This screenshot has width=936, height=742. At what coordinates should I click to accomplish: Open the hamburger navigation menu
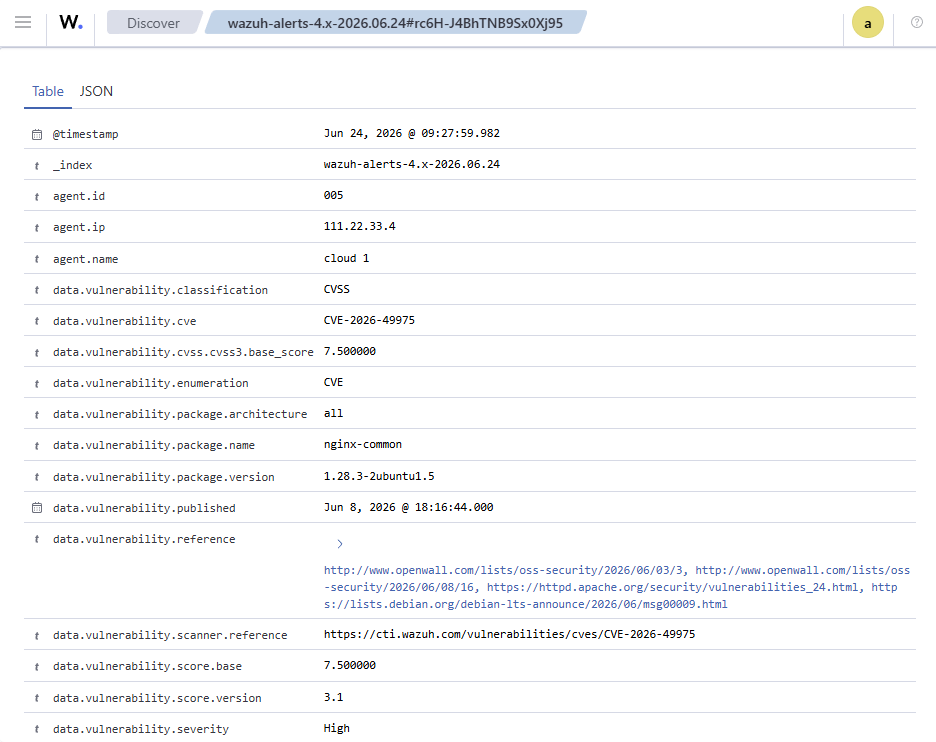tap(23, 23)
